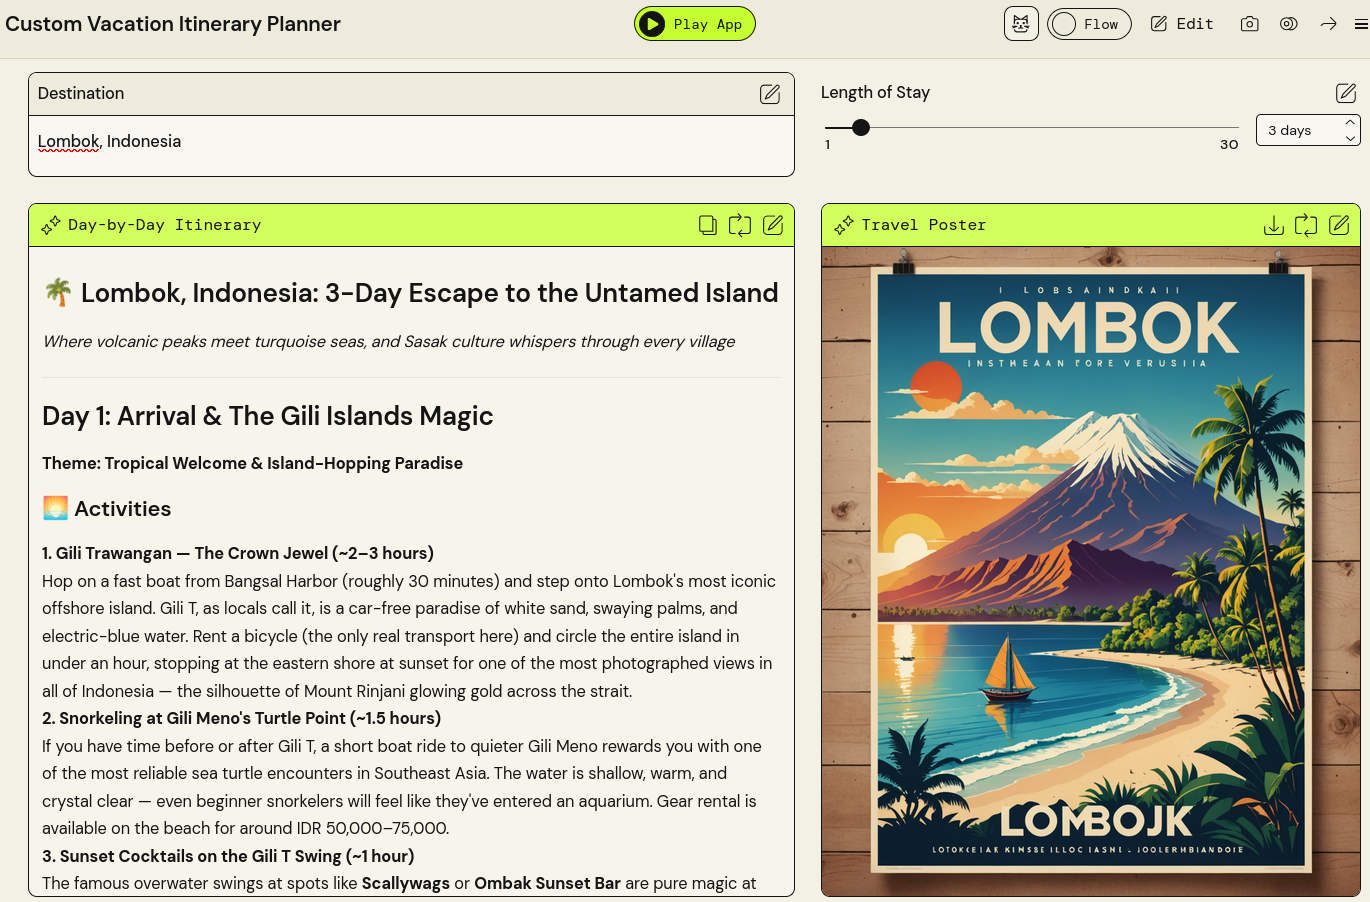This screenshot has width=1370, height=902.
Task: Click the edit icon beside Length of Stay
Action: [1346, 93]
